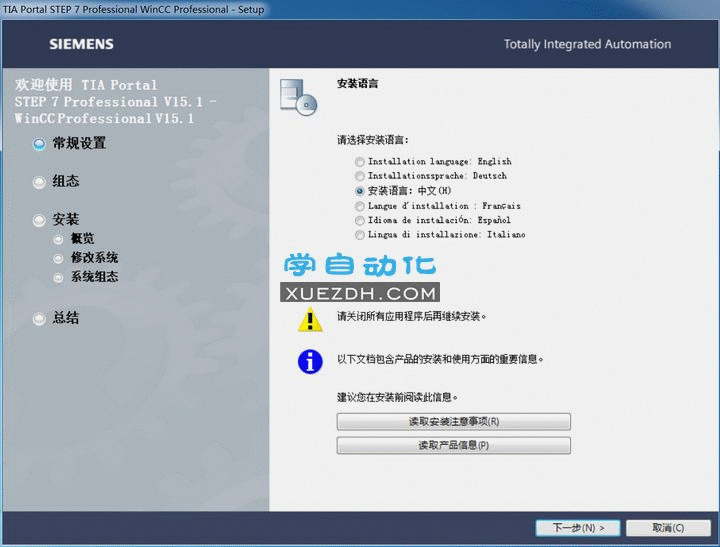Click the 总结 step in sidebar
This screenshot has width=720, height=547.
tap(56, 318)
